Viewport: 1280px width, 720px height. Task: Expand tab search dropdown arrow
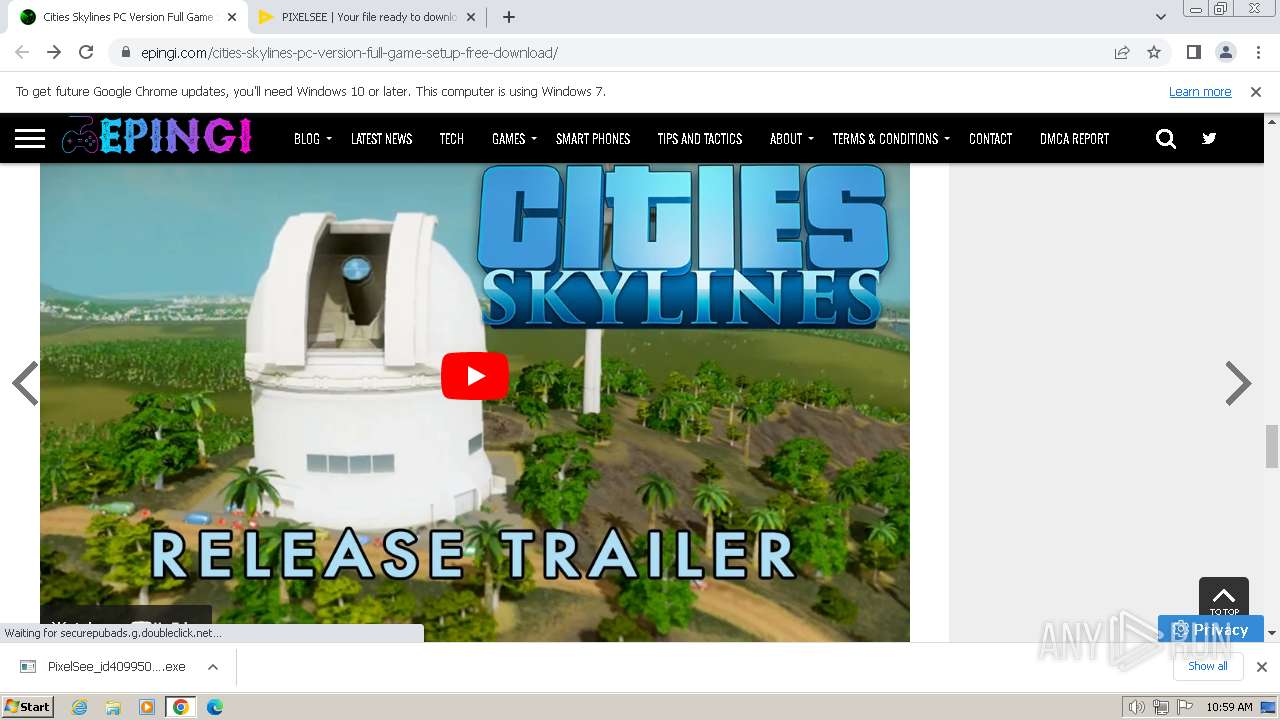[1160, 17]
